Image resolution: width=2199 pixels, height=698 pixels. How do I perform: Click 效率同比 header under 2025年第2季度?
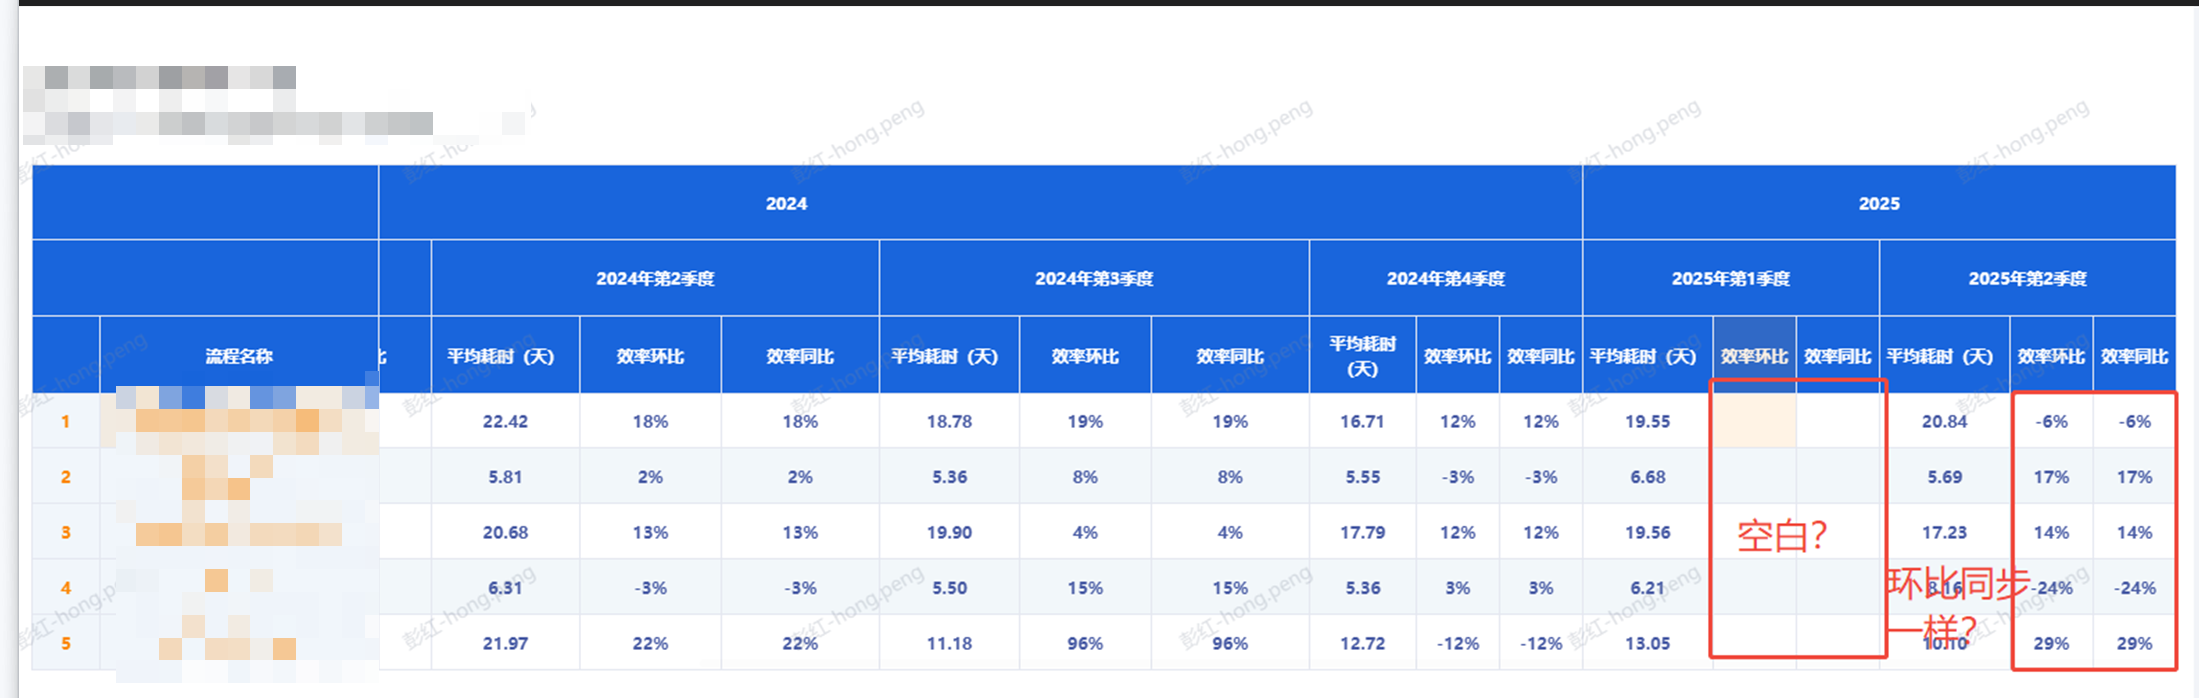[2134, 355]
